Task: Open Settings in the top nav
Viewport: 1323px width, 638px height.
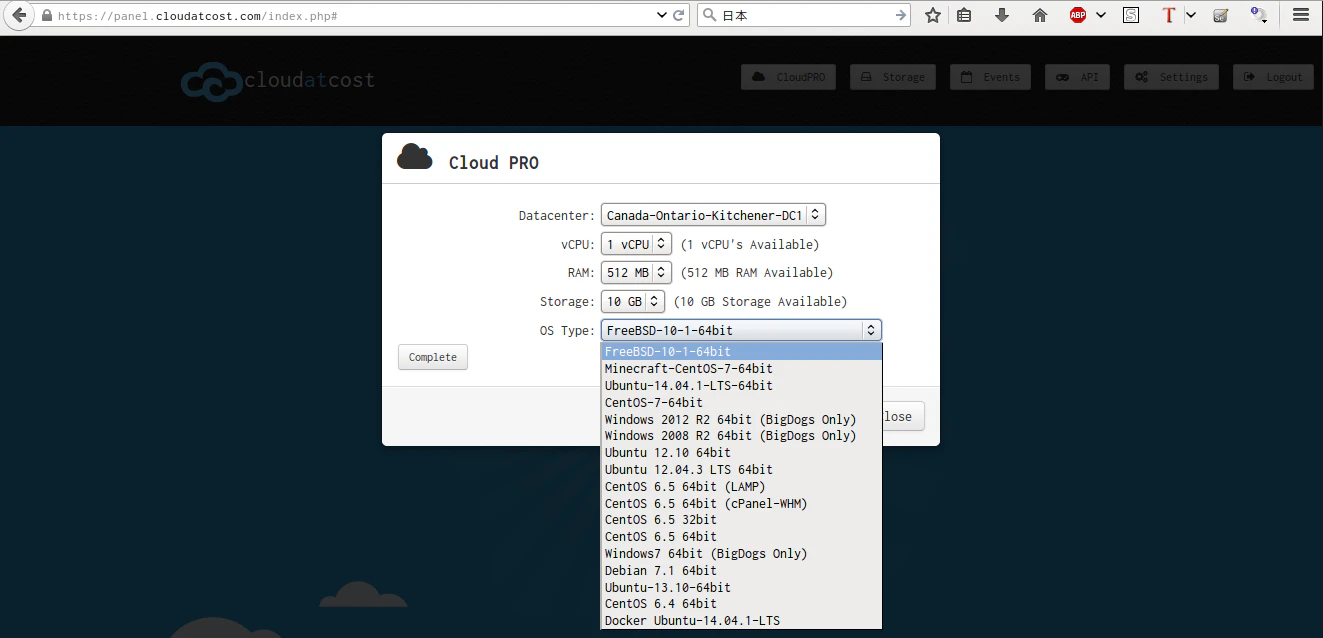Action: (x=1171, y=77)
